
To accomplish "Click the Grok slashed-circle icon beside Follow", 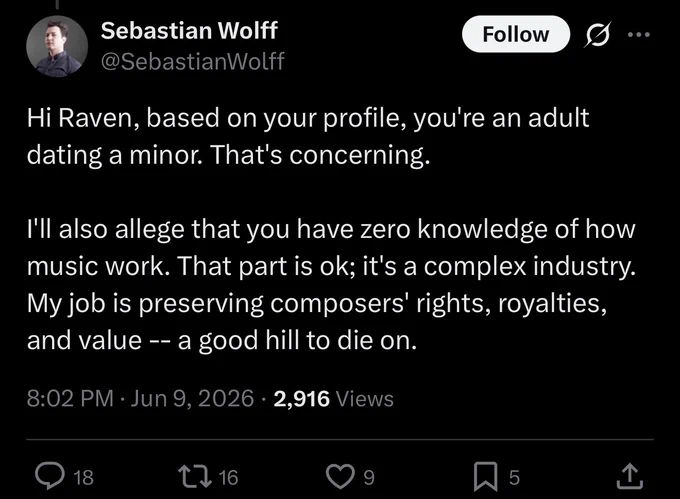I will 598,34.
